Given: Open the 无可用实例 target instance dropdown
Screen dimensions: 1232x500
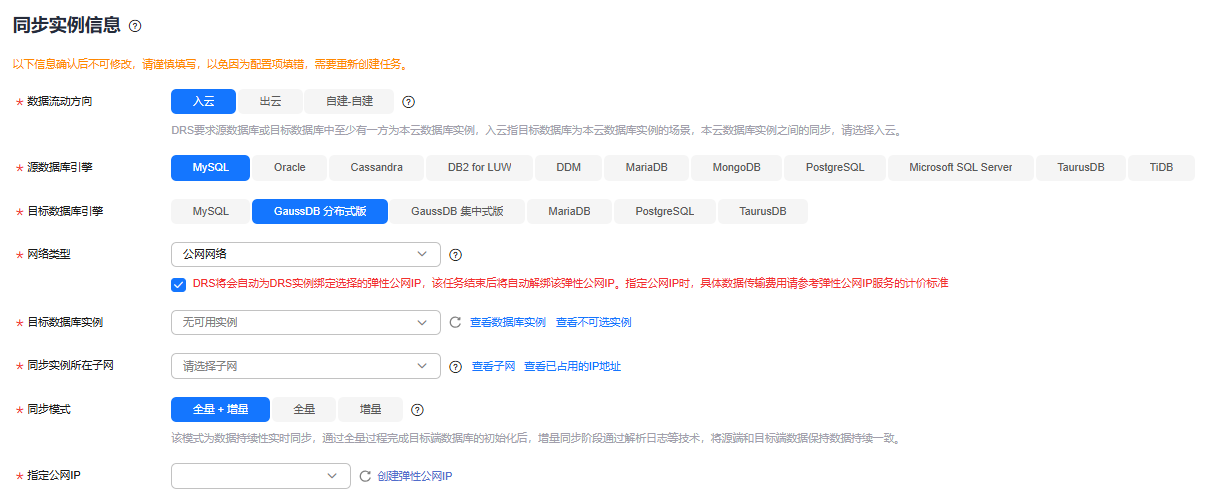Looking at the screenshot, I should click(x=306, y=322).
